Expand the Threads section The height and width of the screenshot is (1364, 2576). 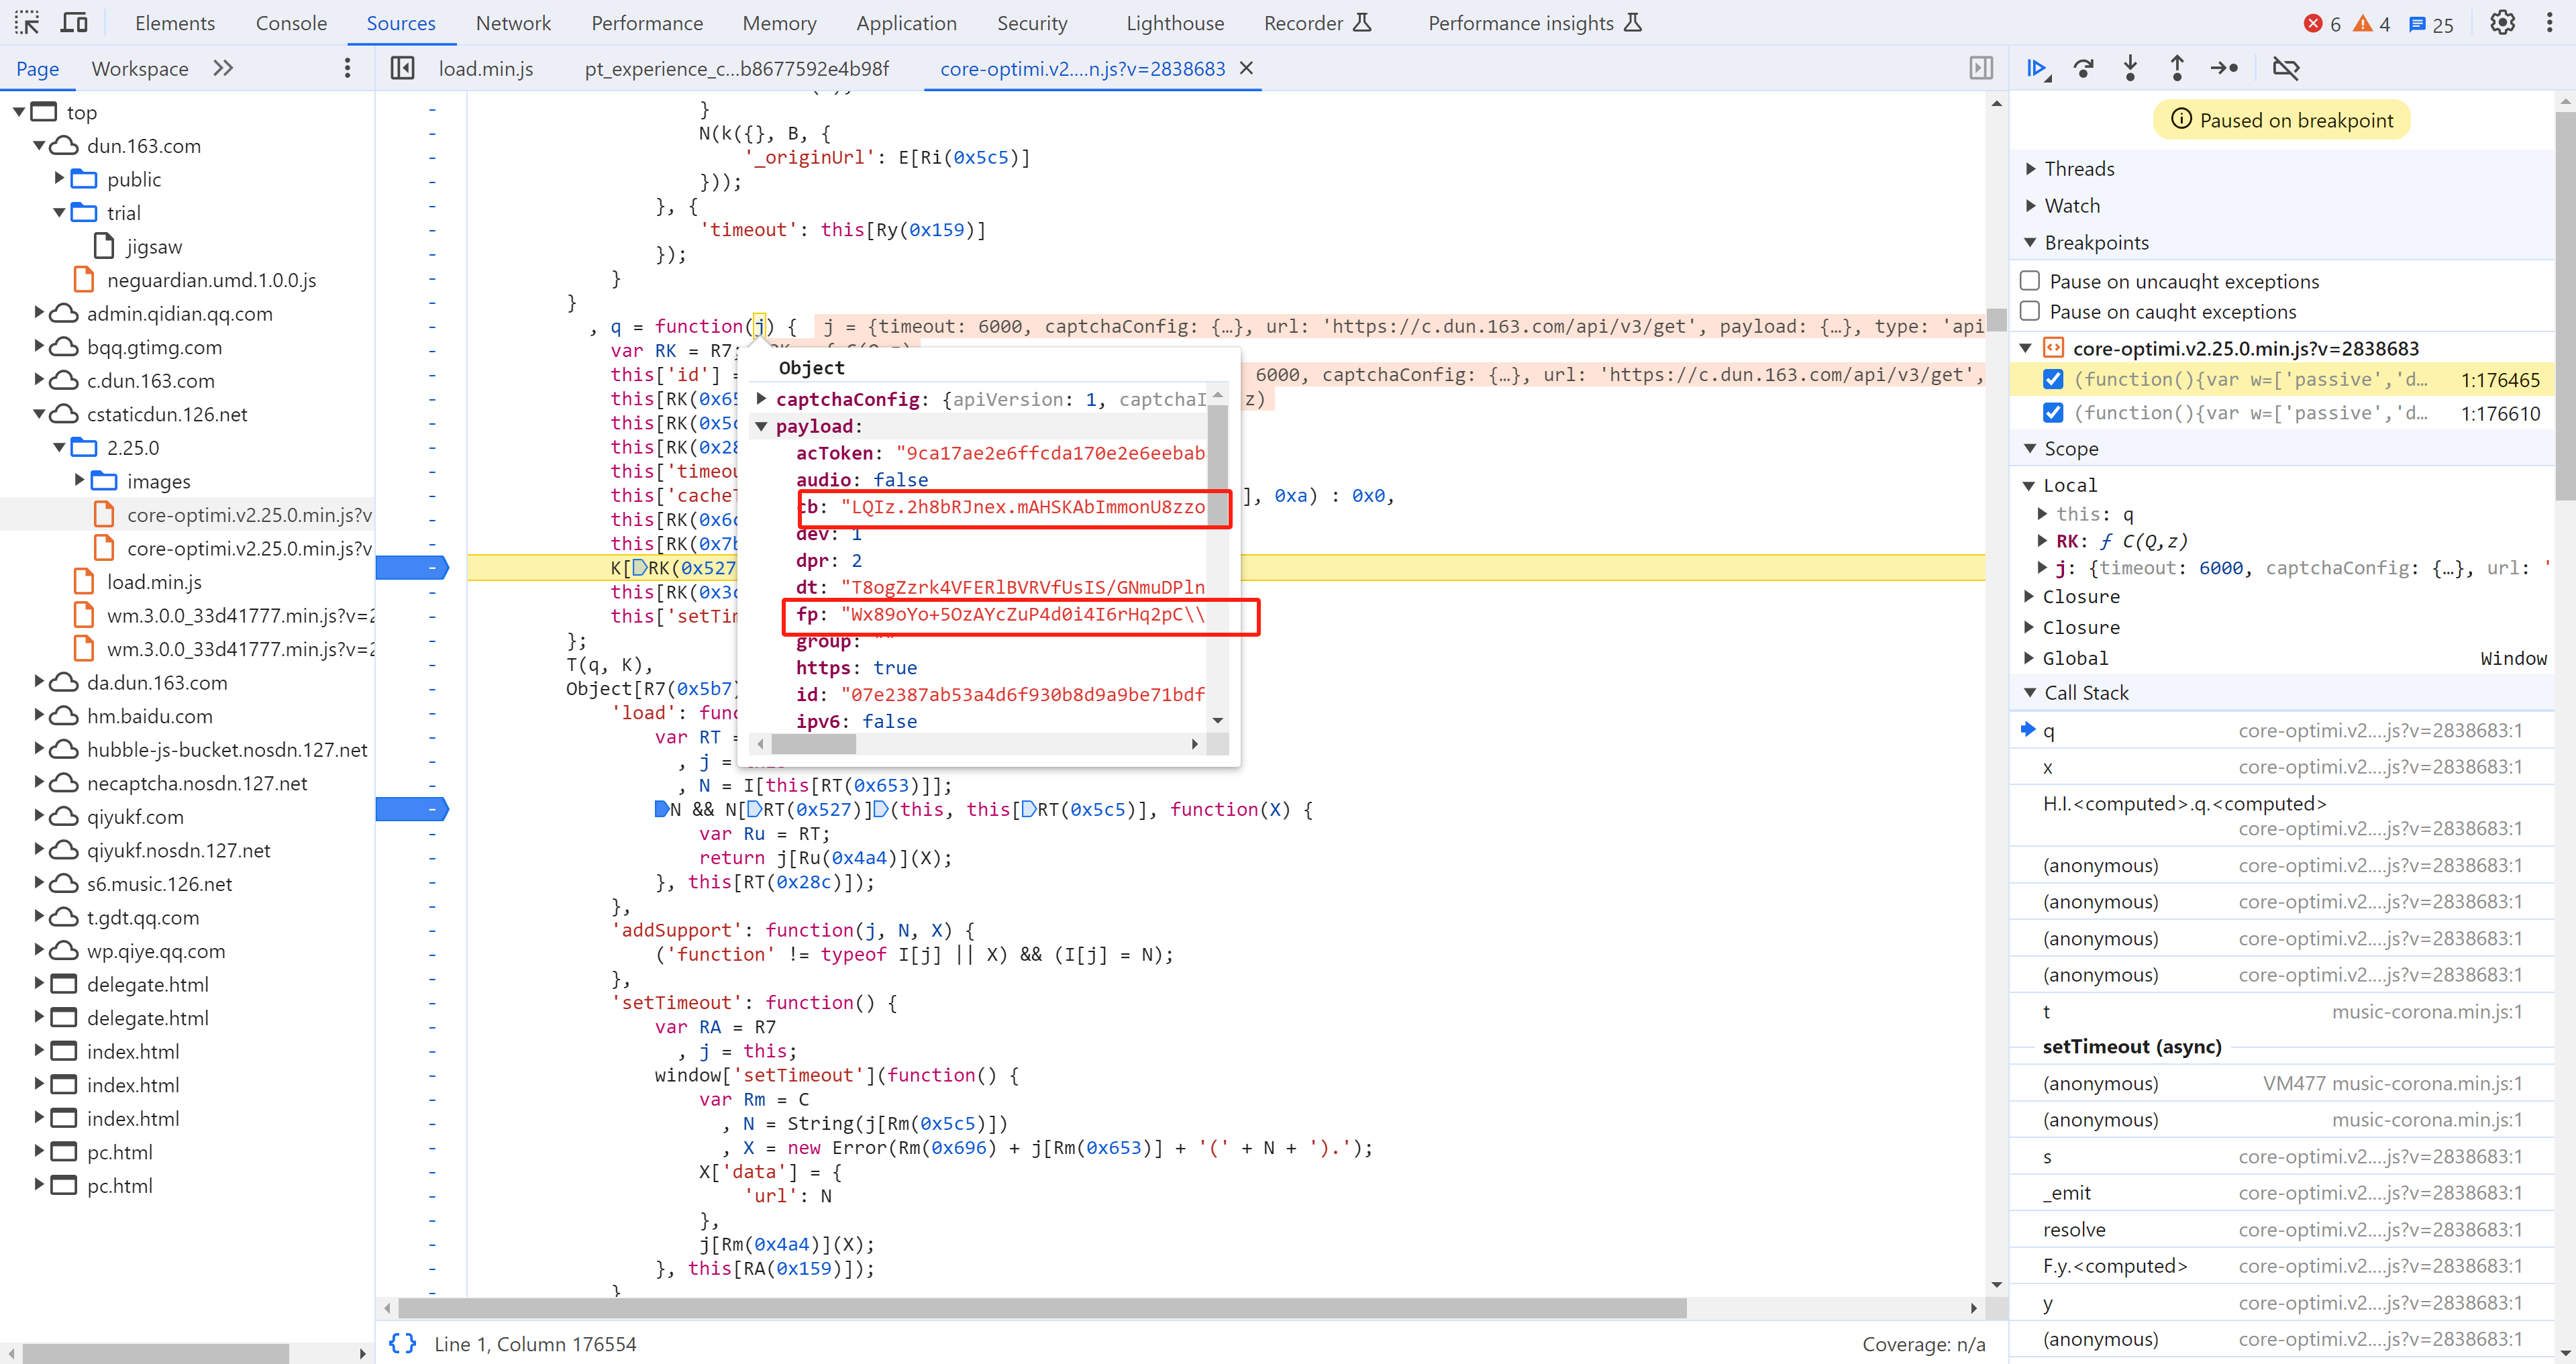coord(2030,168)
